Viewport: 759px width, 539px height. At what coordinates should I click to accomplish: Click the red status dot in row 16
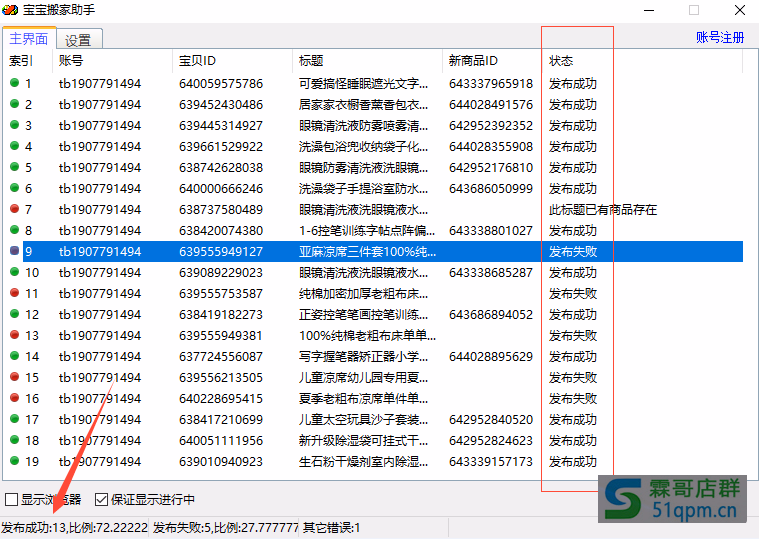point(15,397)
